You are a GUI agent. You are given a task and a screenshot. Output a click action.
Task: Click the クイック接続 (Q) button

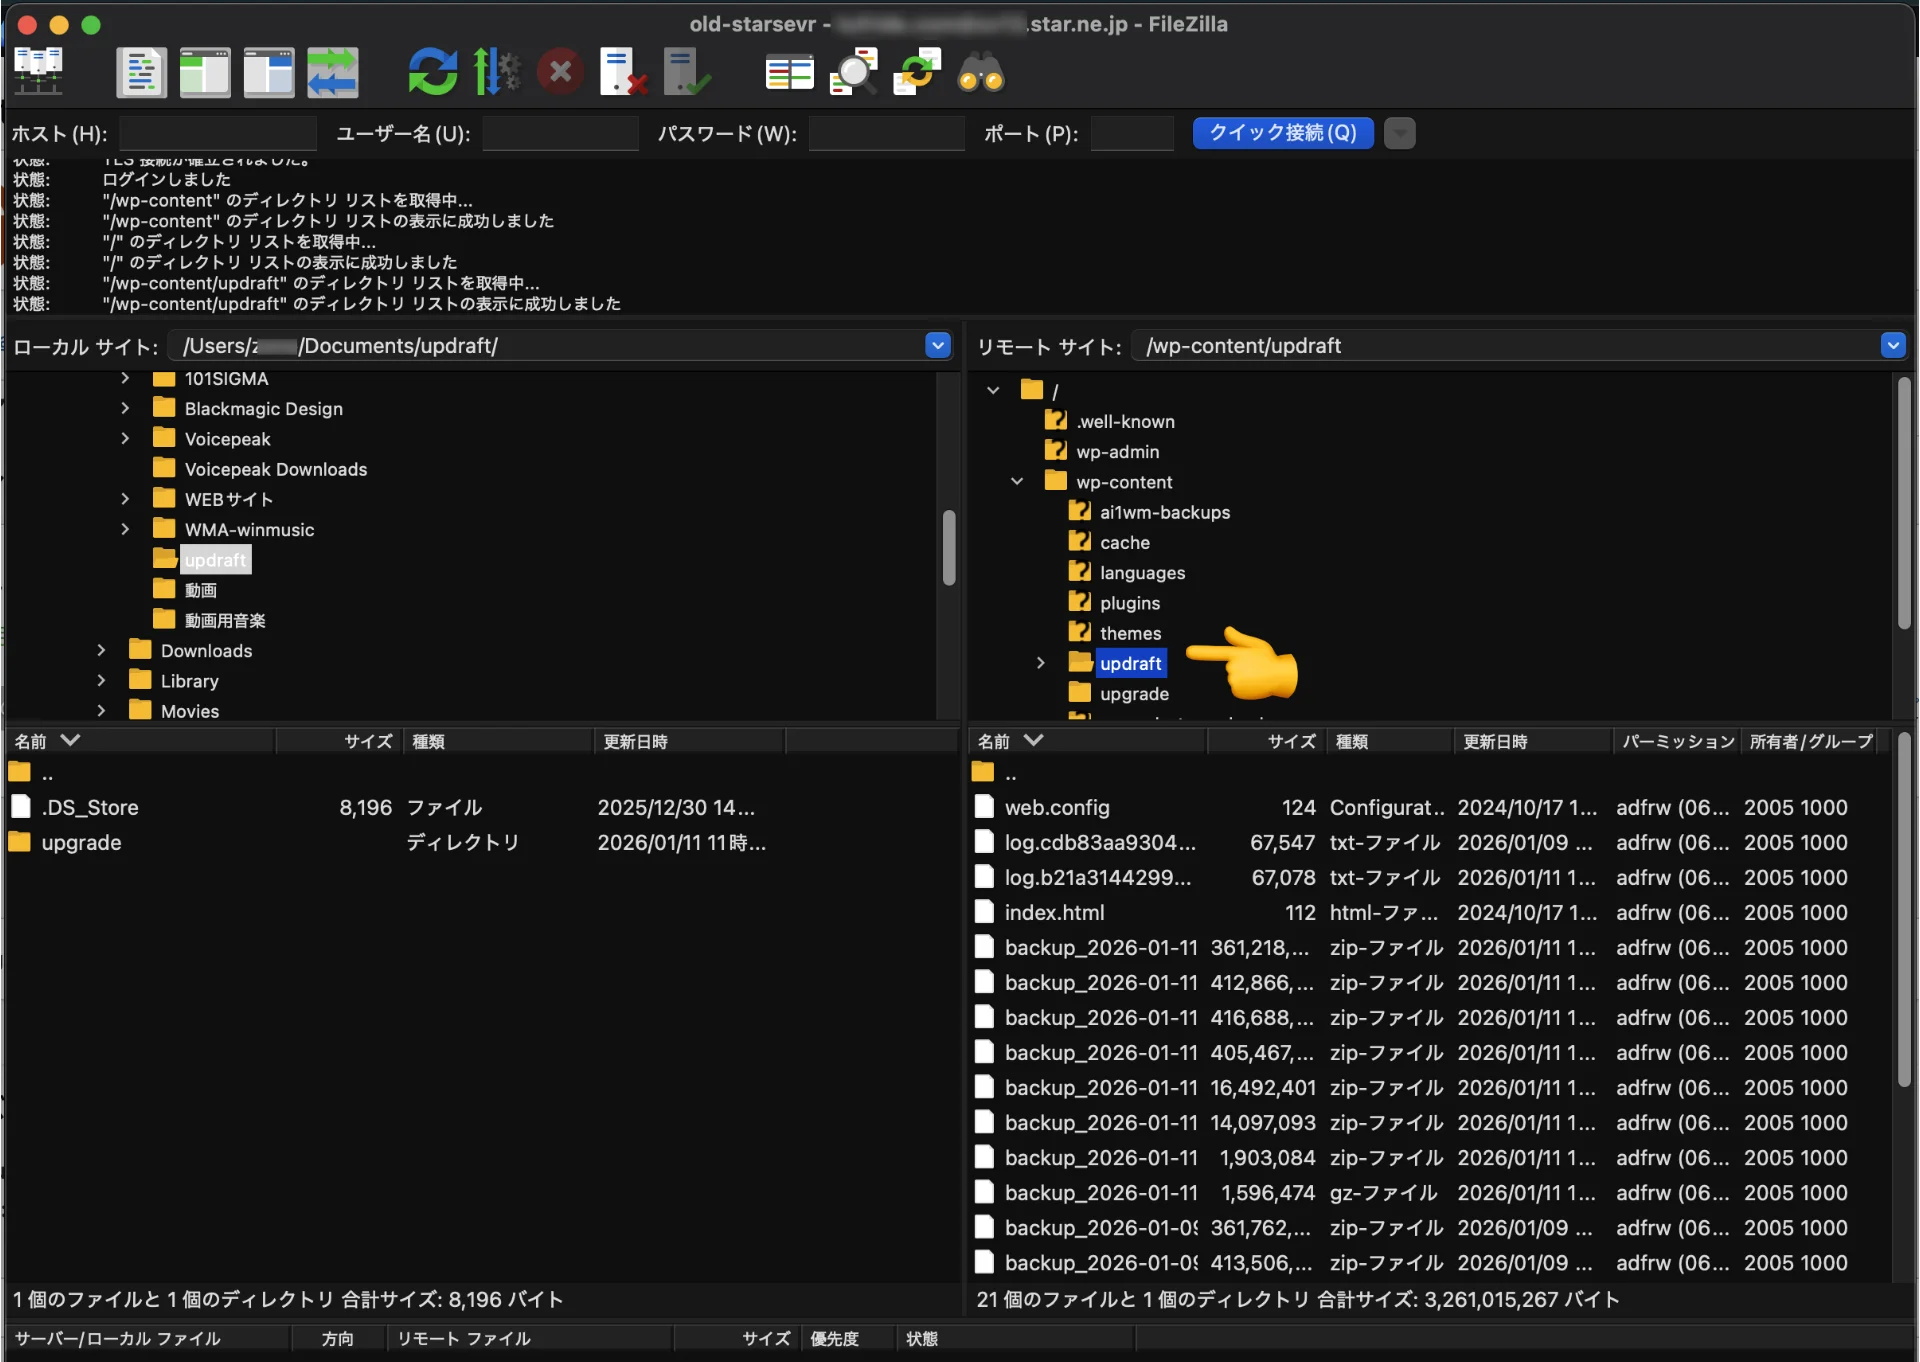tap(1282, 133)
